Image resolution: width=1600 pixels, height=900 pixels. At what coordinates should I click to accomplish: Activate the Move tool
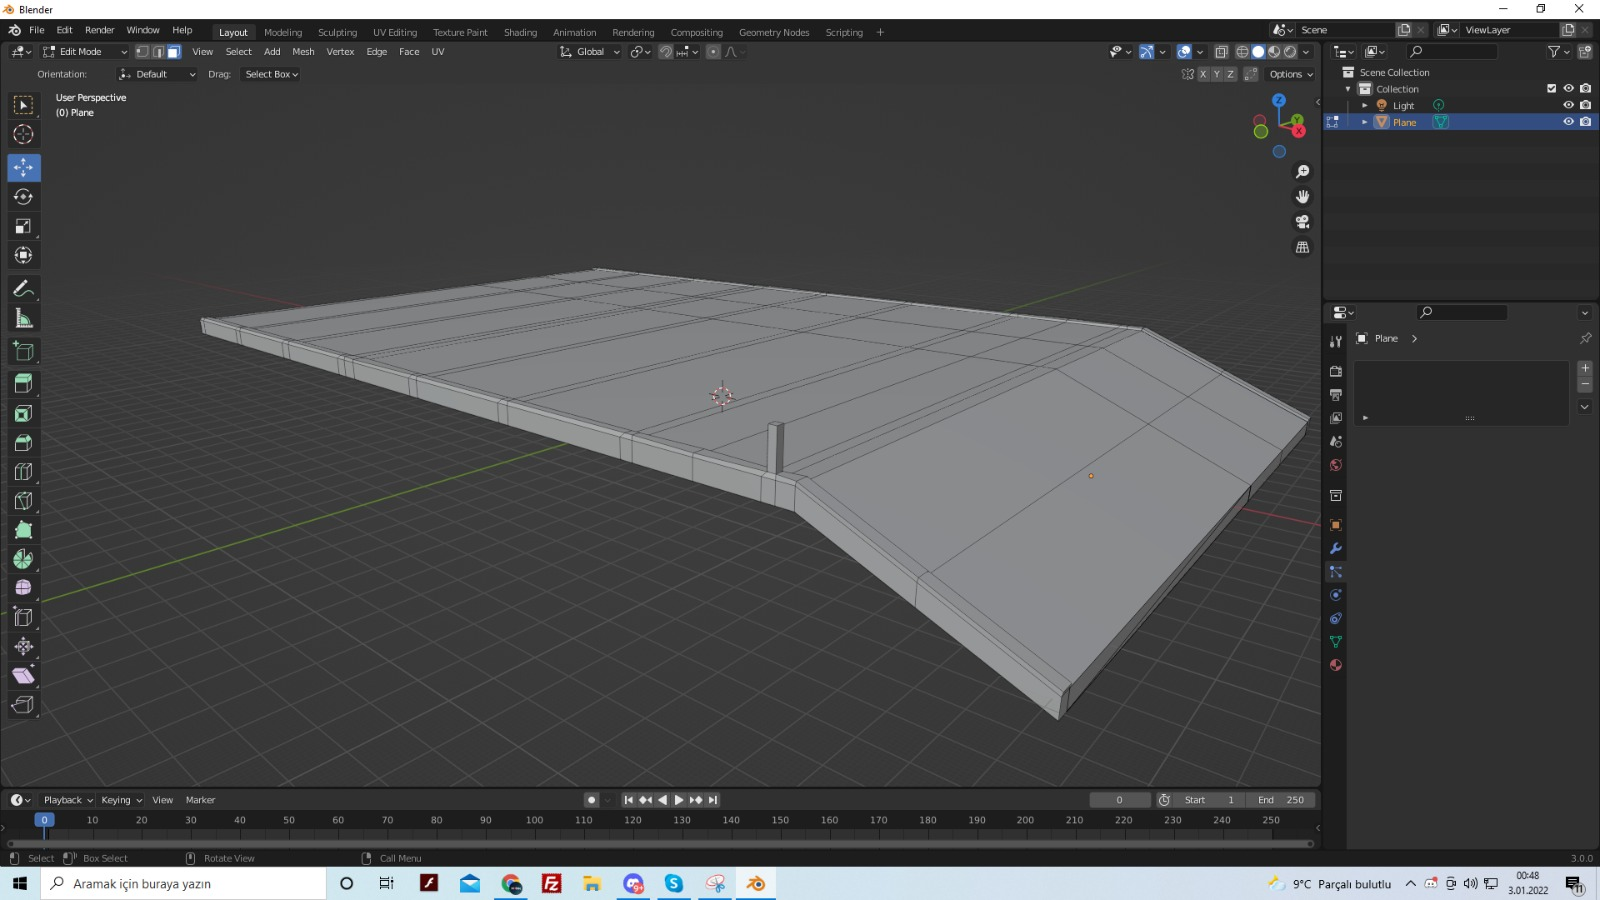click(x=23, y=167)
